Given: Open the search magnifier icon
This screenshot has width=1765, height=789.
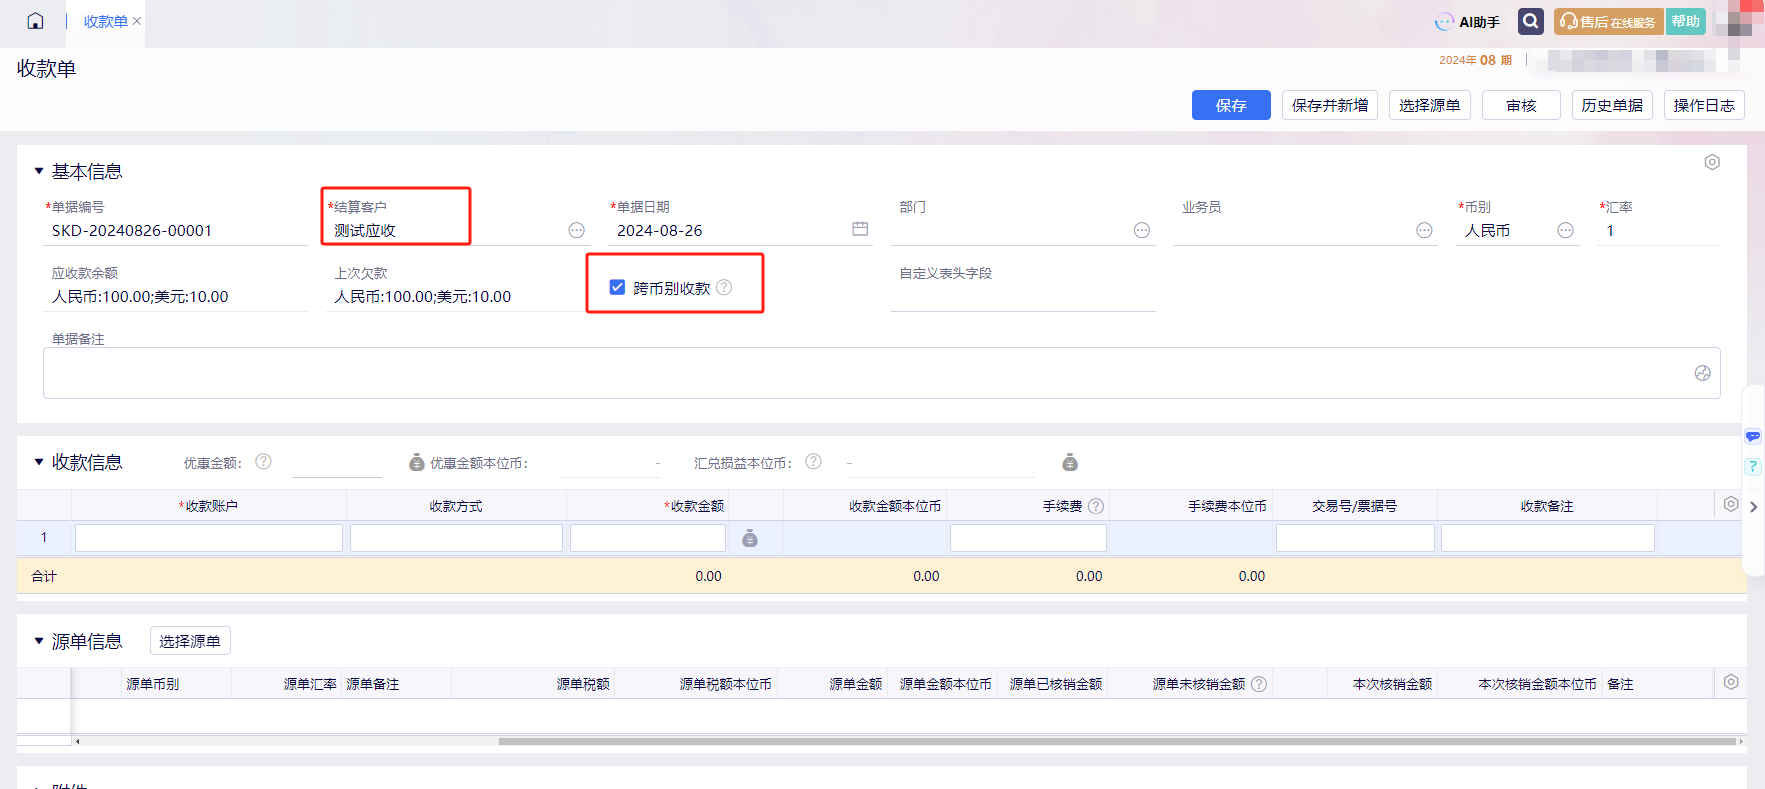Looking at the screenshot, I should tap(1530, 21).
